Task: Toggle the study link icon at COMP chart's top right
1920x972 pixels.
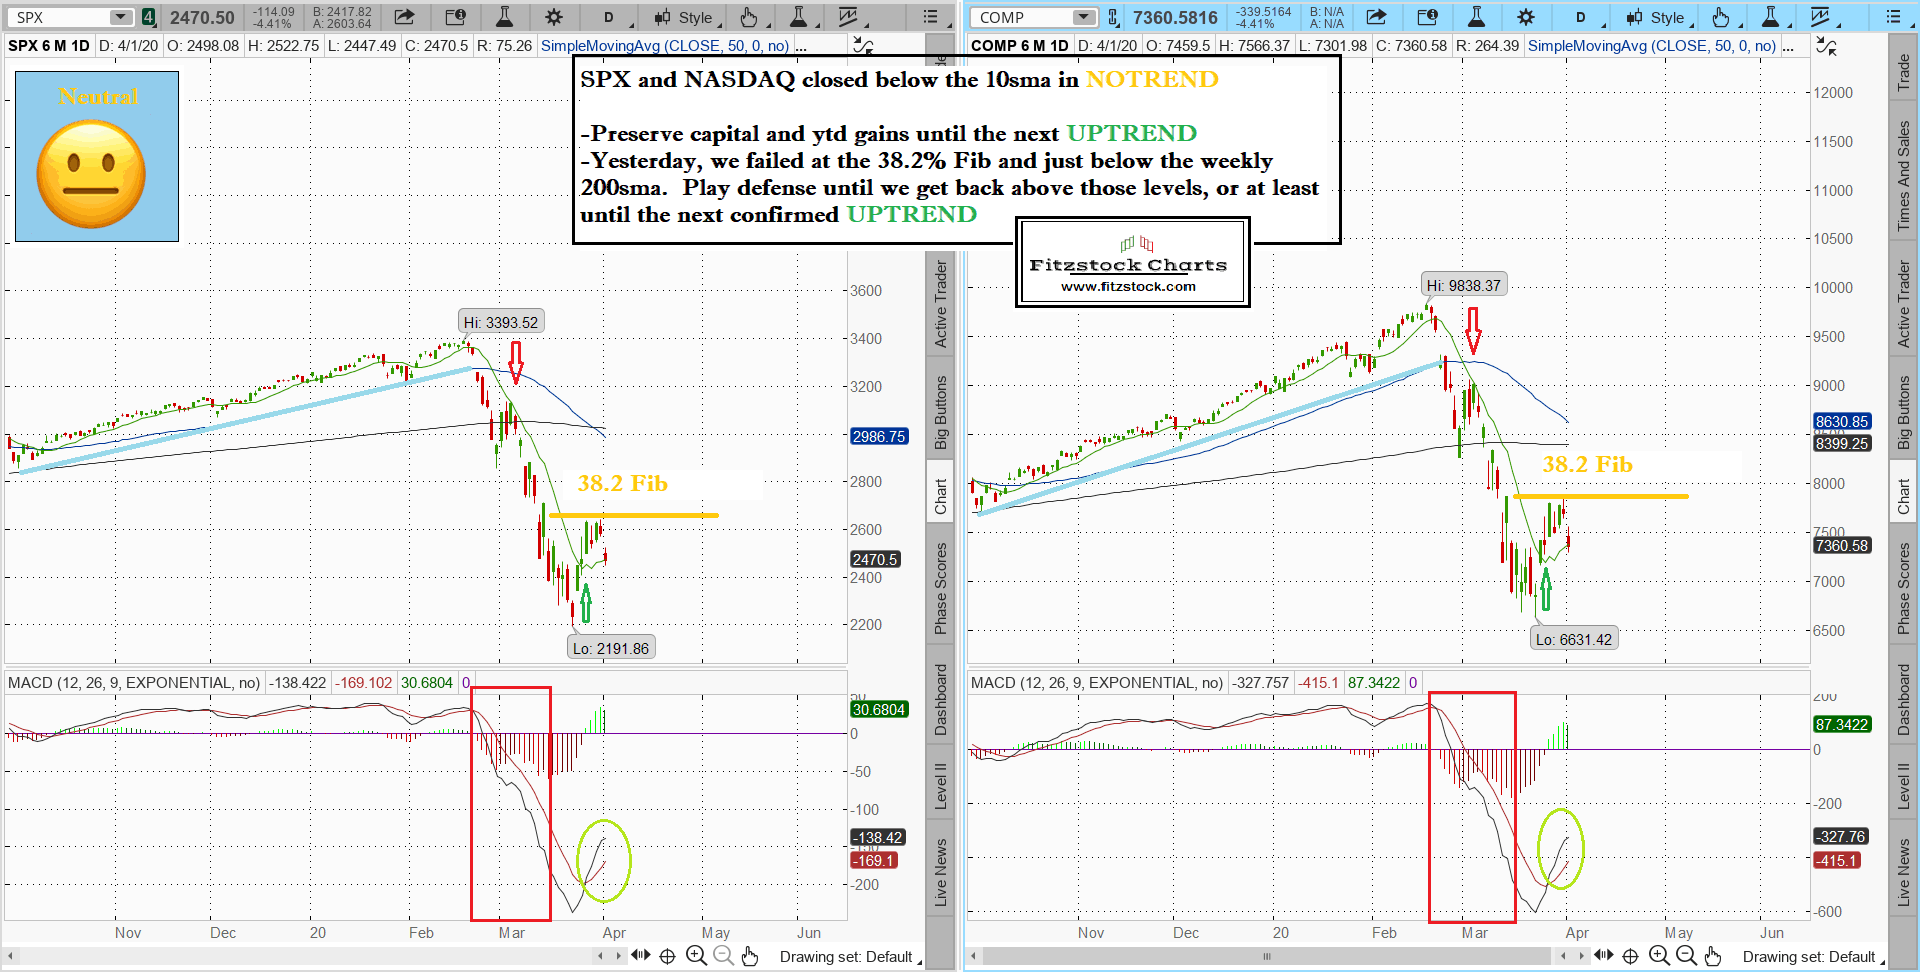Action: click(x=1826, y=46)
